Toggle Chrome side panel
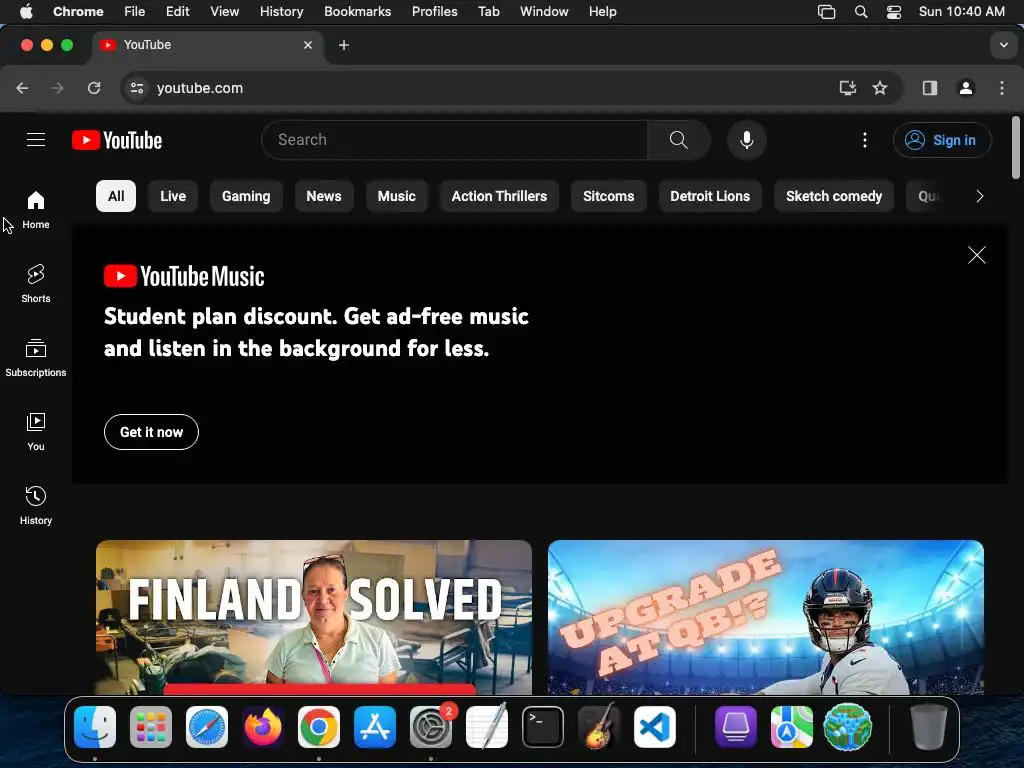Image resolution: width=1024 pixels, height=768 pixels. (x=930, y=88)
